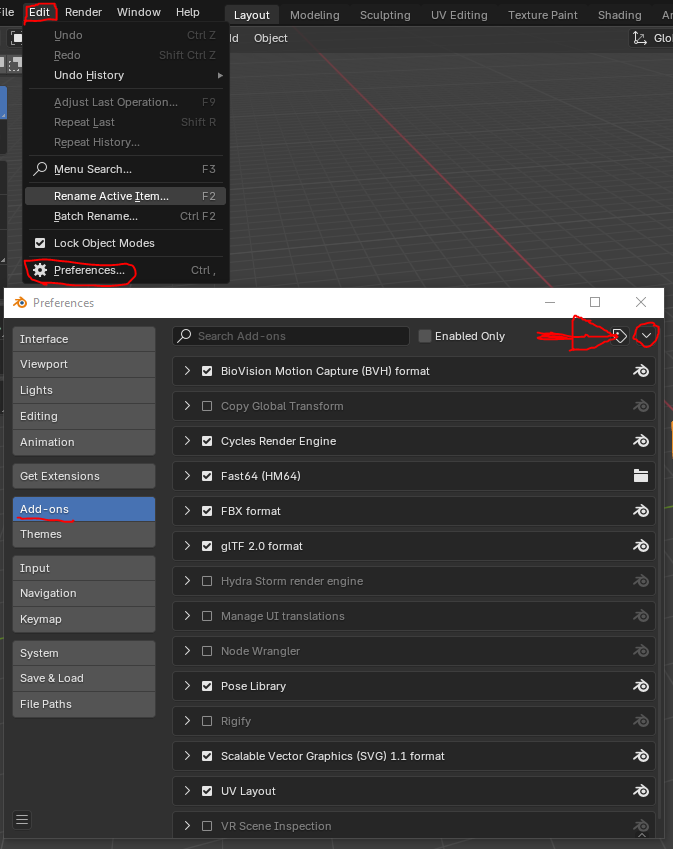This screenshot has height=849, width=673.
Task: Switch to the Modeling workspace tab
Action: (x=315, y=15)
